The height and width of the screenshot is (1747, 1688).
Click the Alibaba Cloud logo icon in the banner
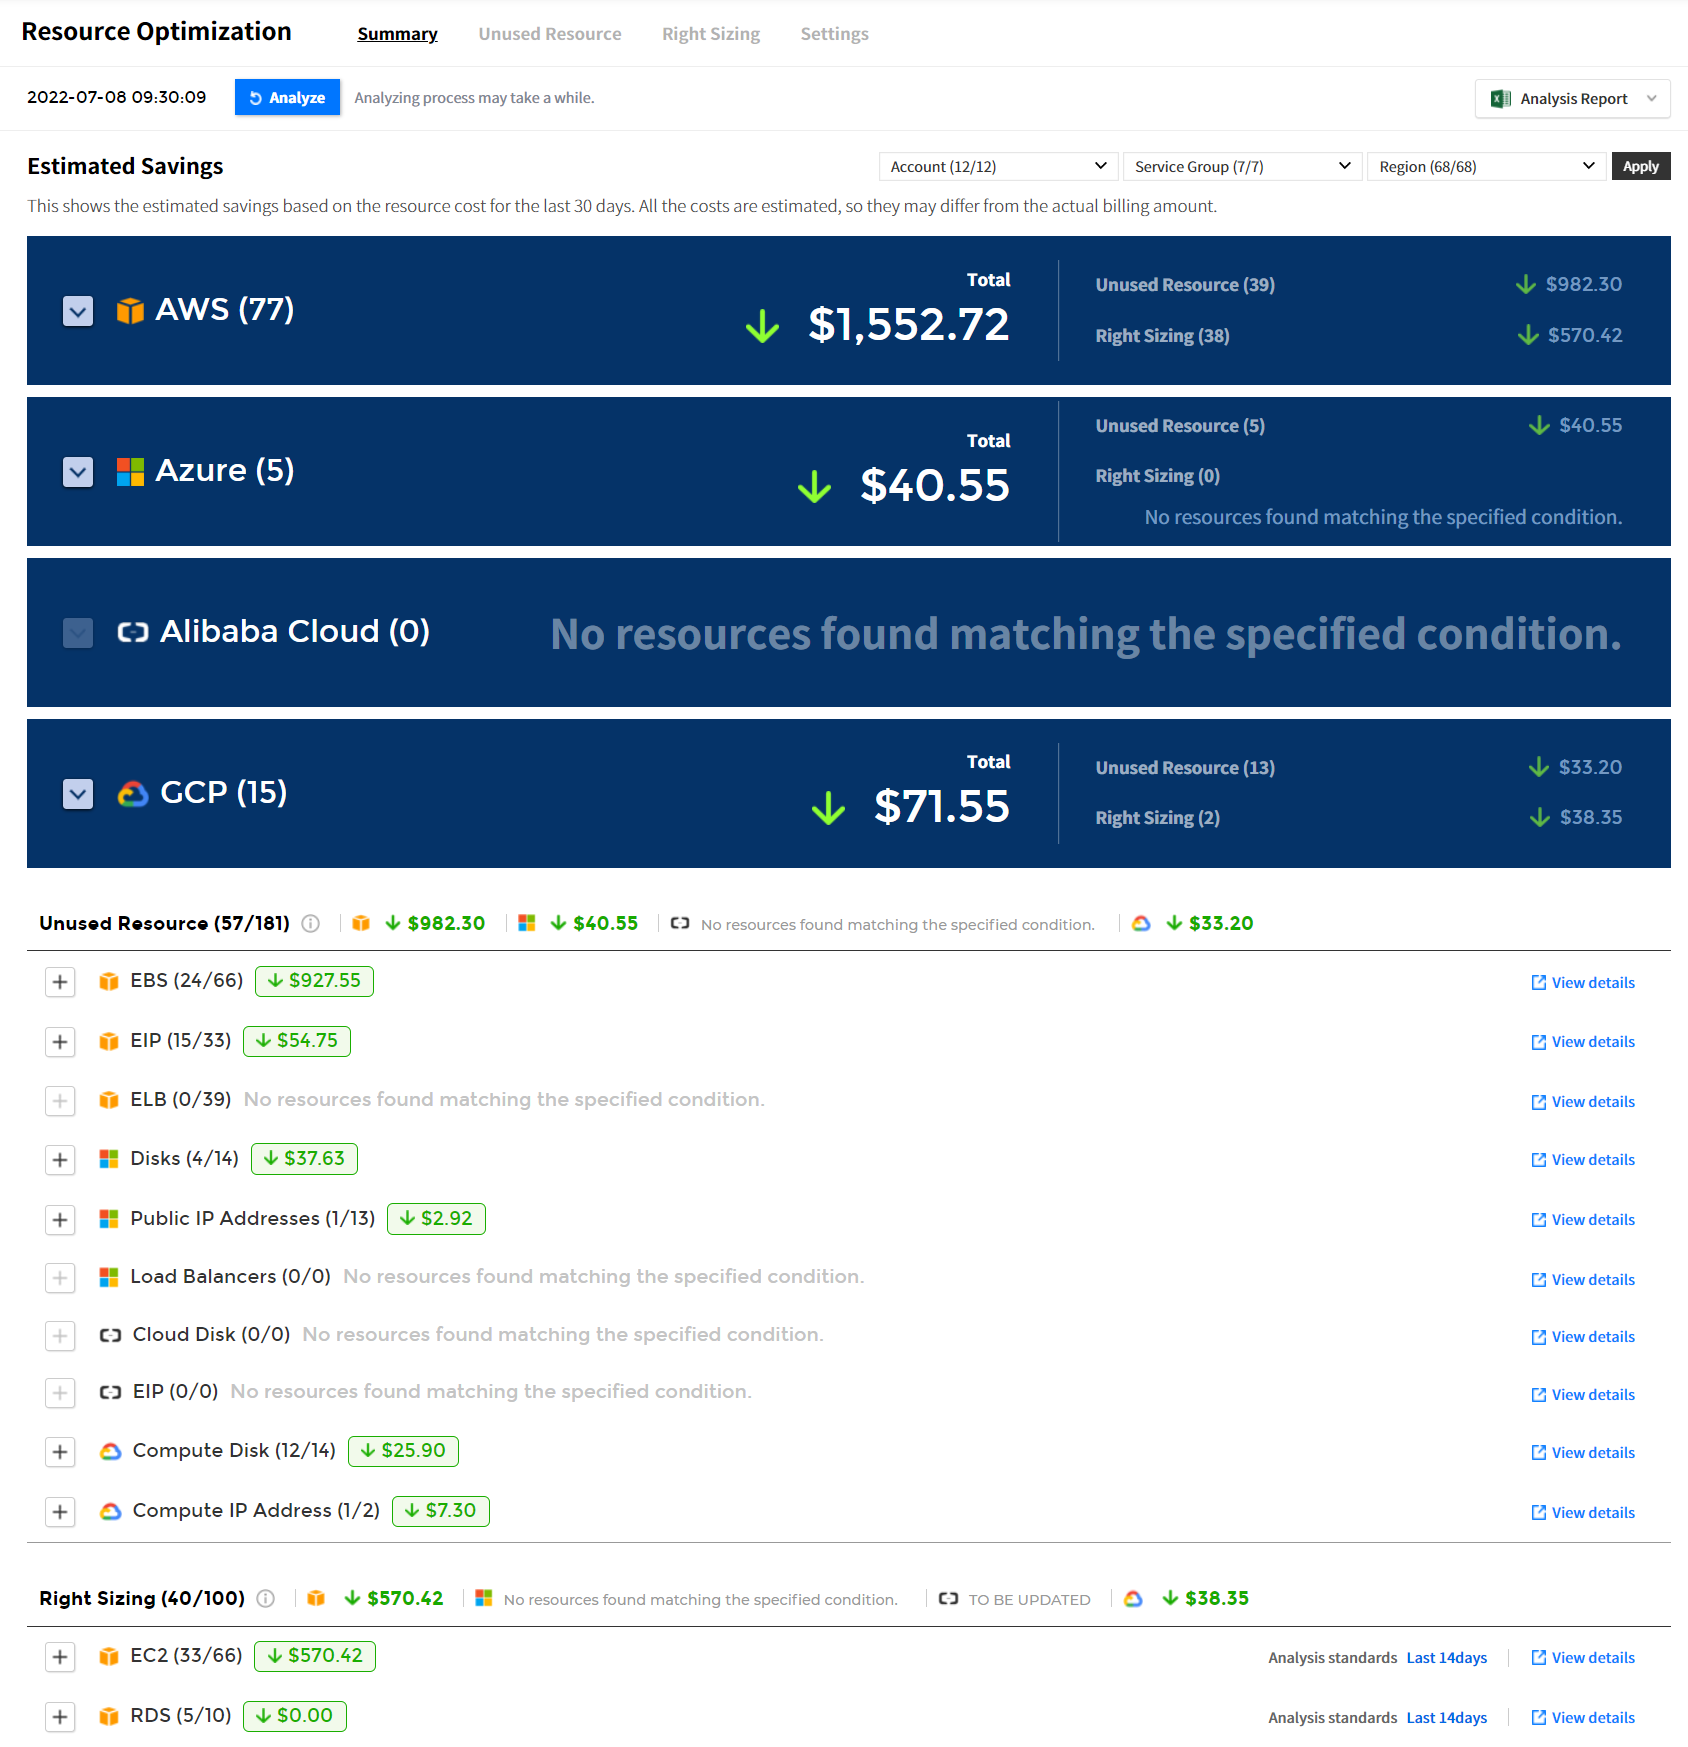(x=132, y=632)
